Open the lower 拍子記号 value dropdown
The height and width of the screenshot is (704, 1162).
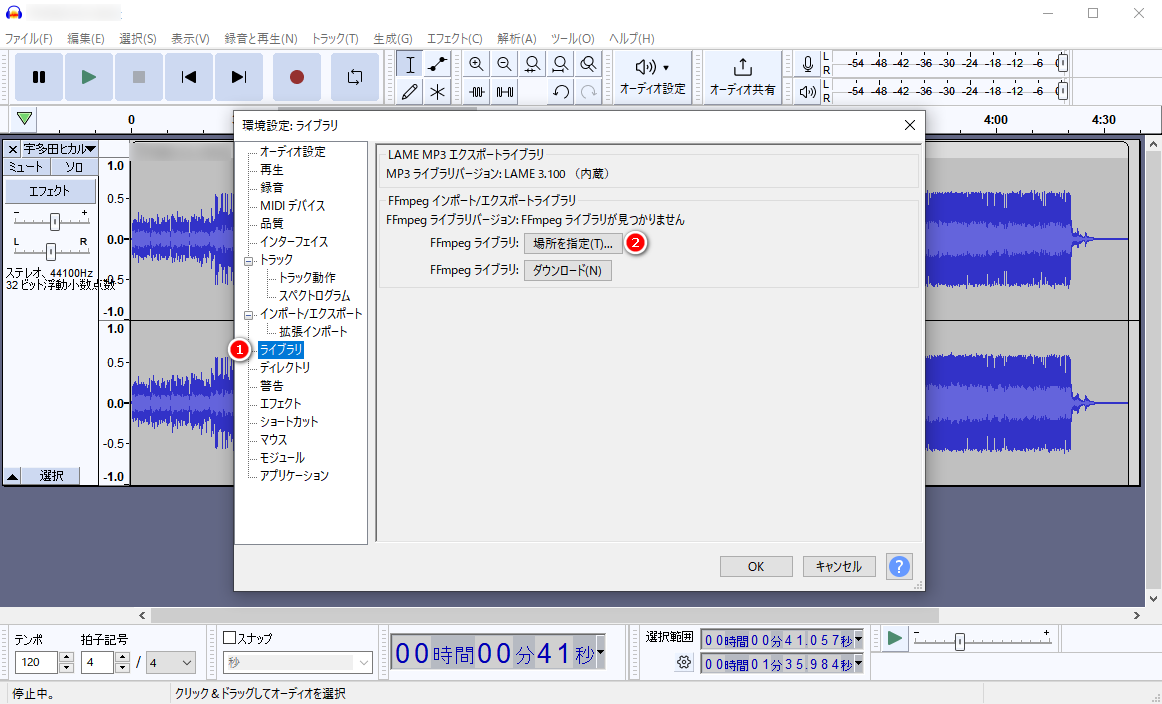pyautogui.click(x=170, y=662)
